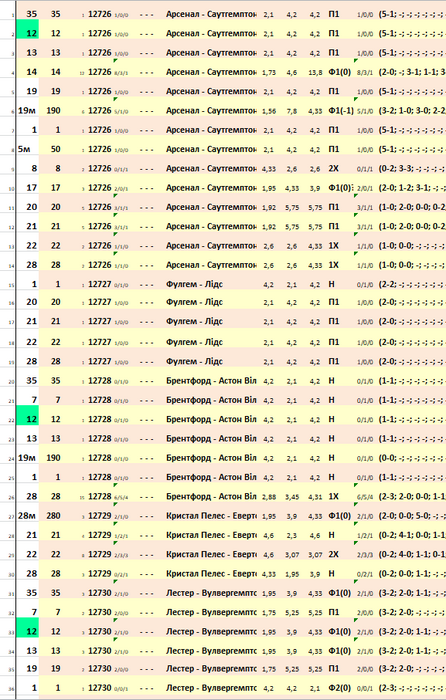Select П1 in Лестер row starting 7

(333, 612)
